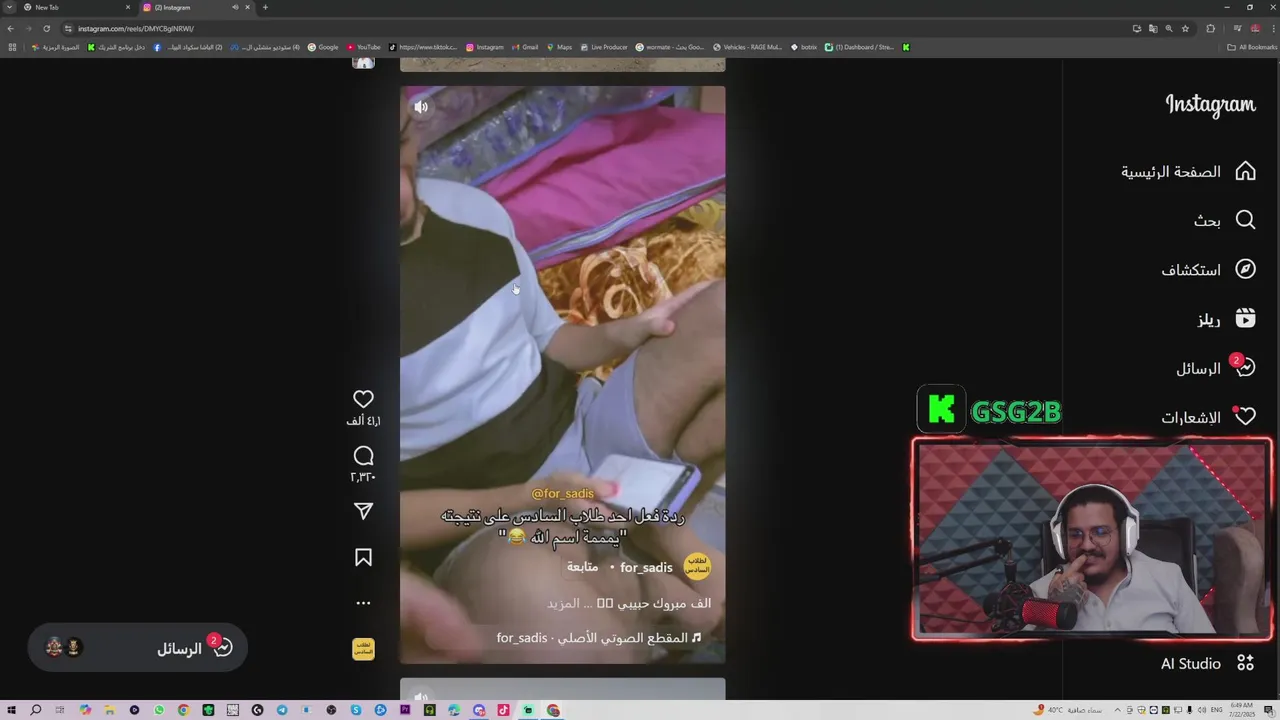1280x720 pixels.
Task: Open Live Producer bookmark
Action: (604, 47)
